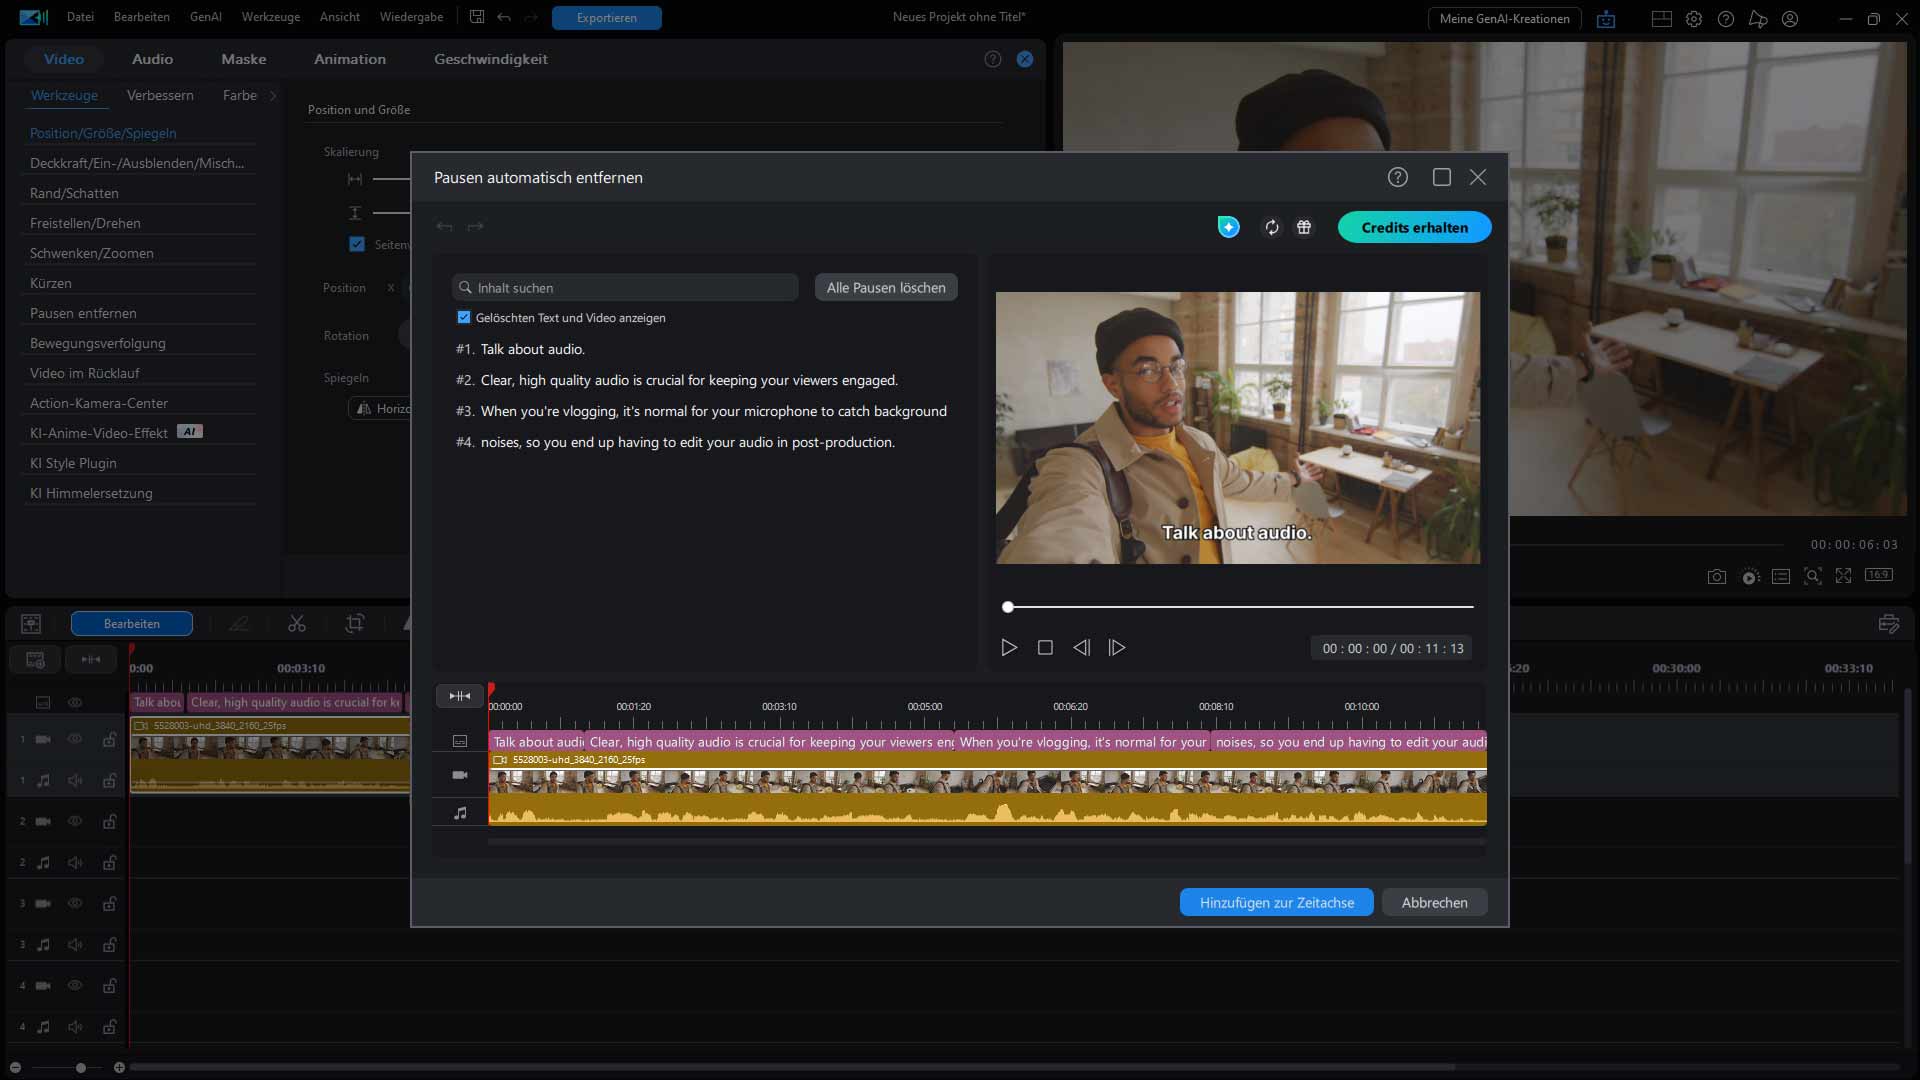The height and width of the screenshot is (1080, 1920).
Task: Click the play button in the dialog preview
Action: coord(1009,648)
